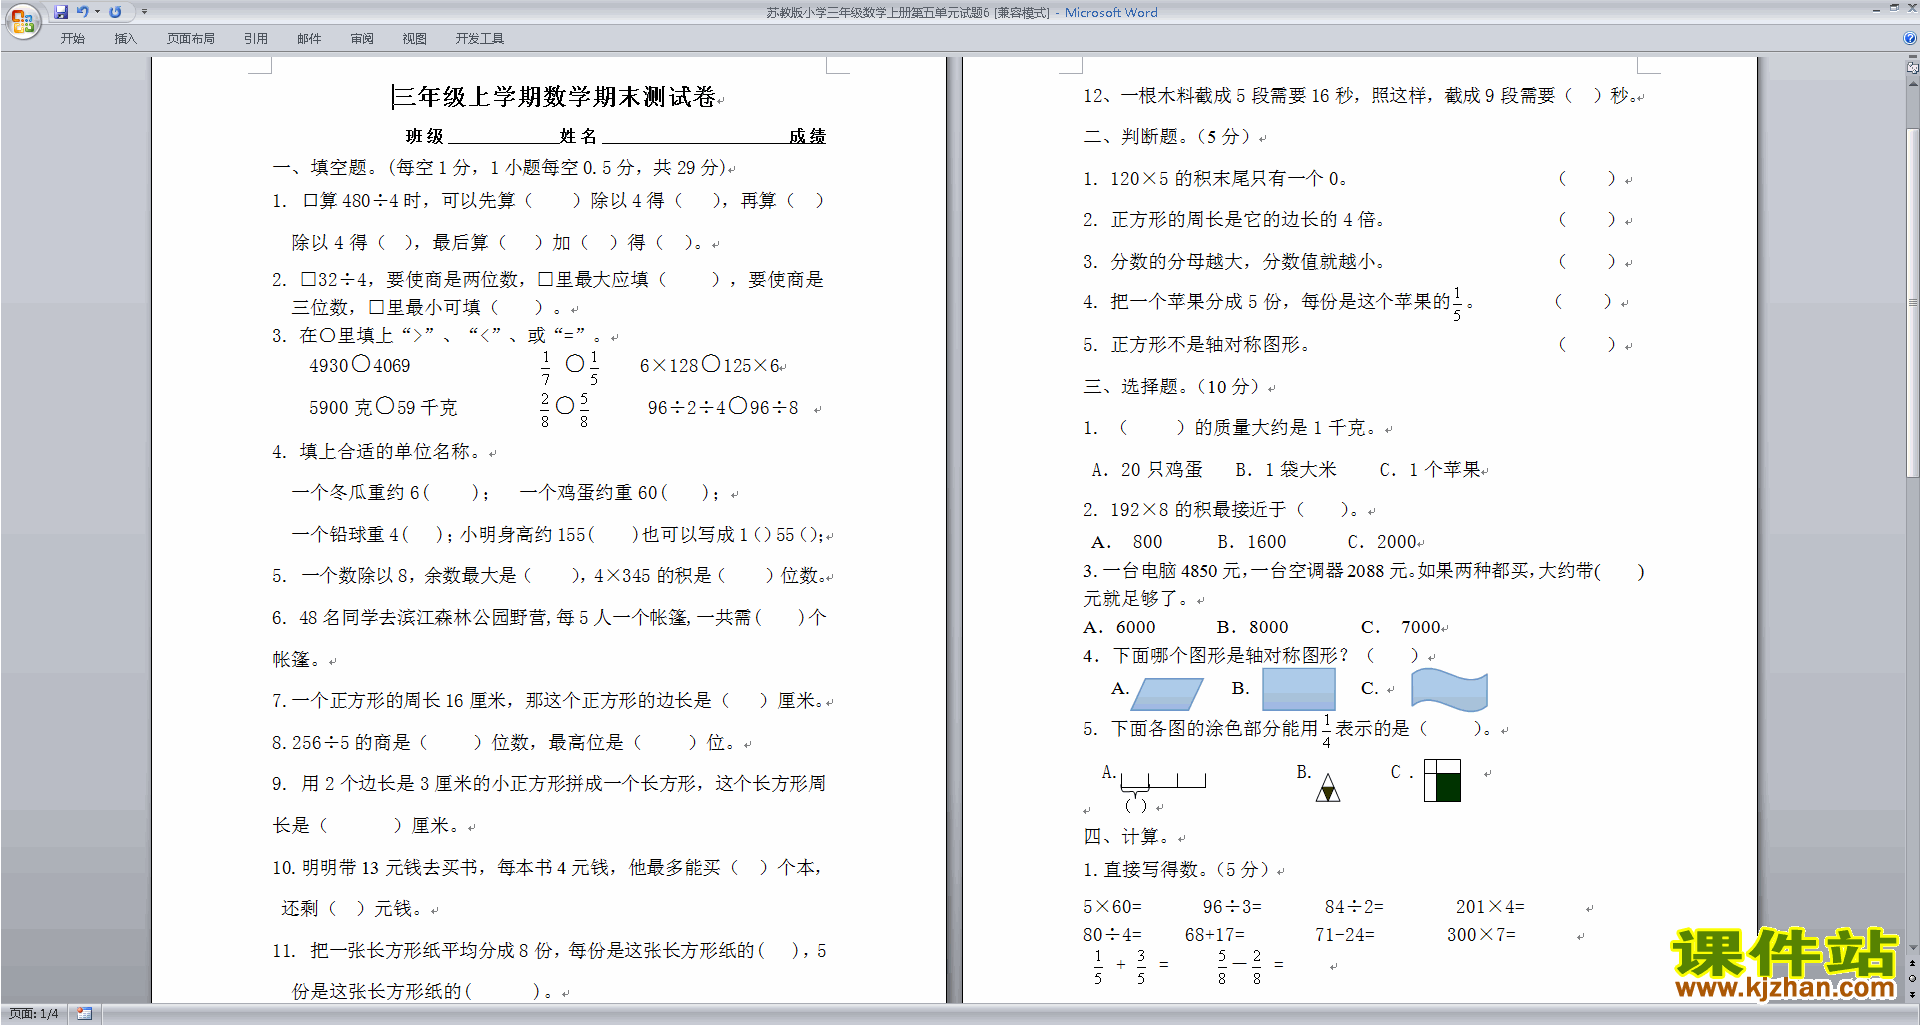The height and width of the screenshot is (1025, 1920).
Task: Click the statement 正方形不是轴对称图形
Action: (1210, 345)
